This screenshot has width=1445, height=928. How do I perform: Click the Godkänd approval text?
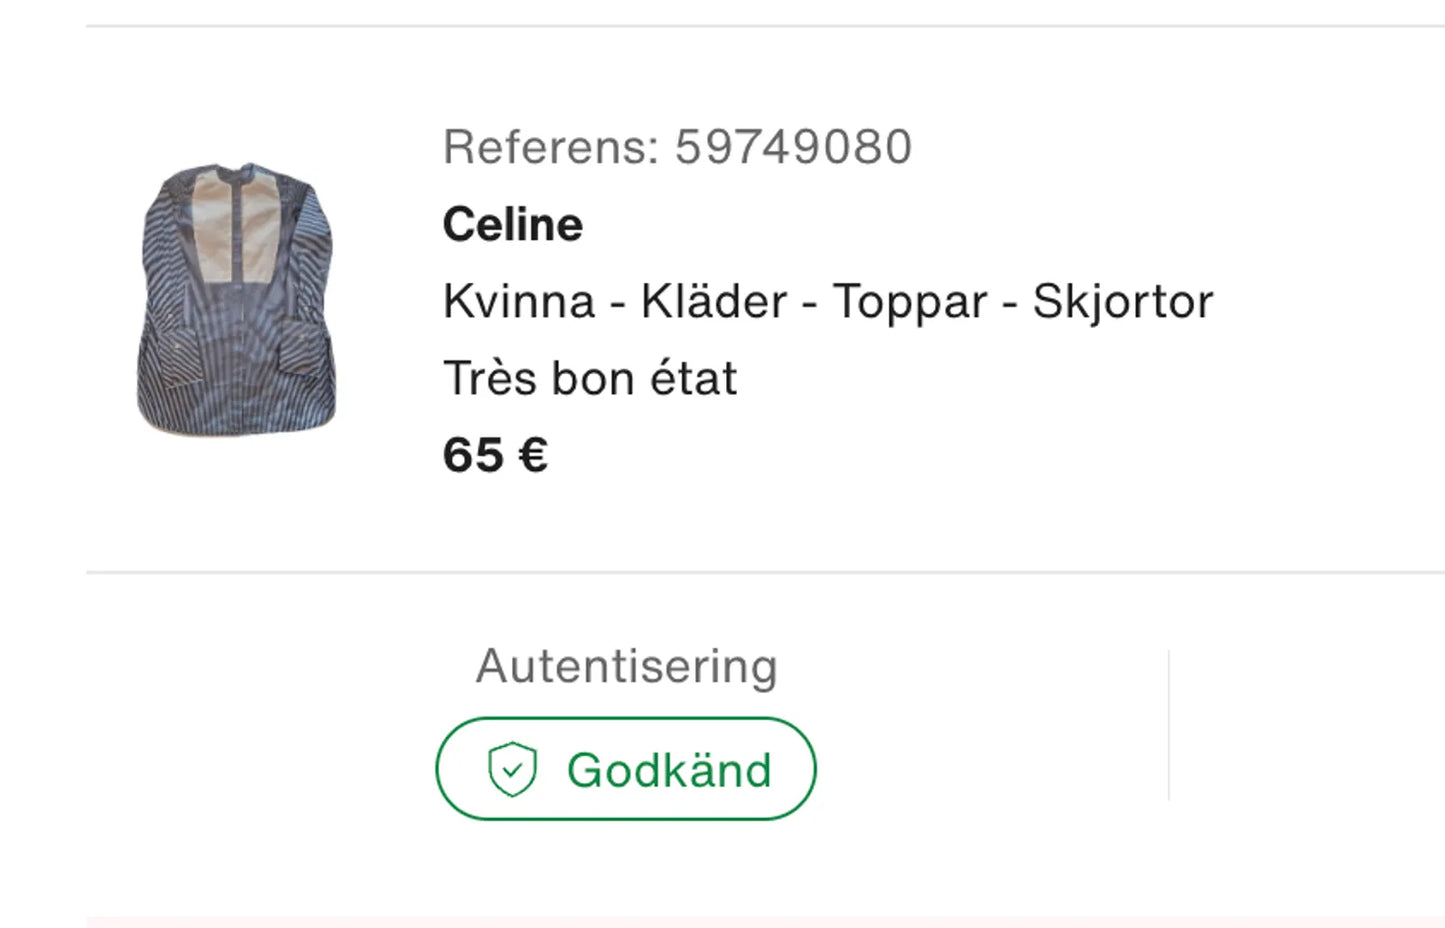pos(668,769)
